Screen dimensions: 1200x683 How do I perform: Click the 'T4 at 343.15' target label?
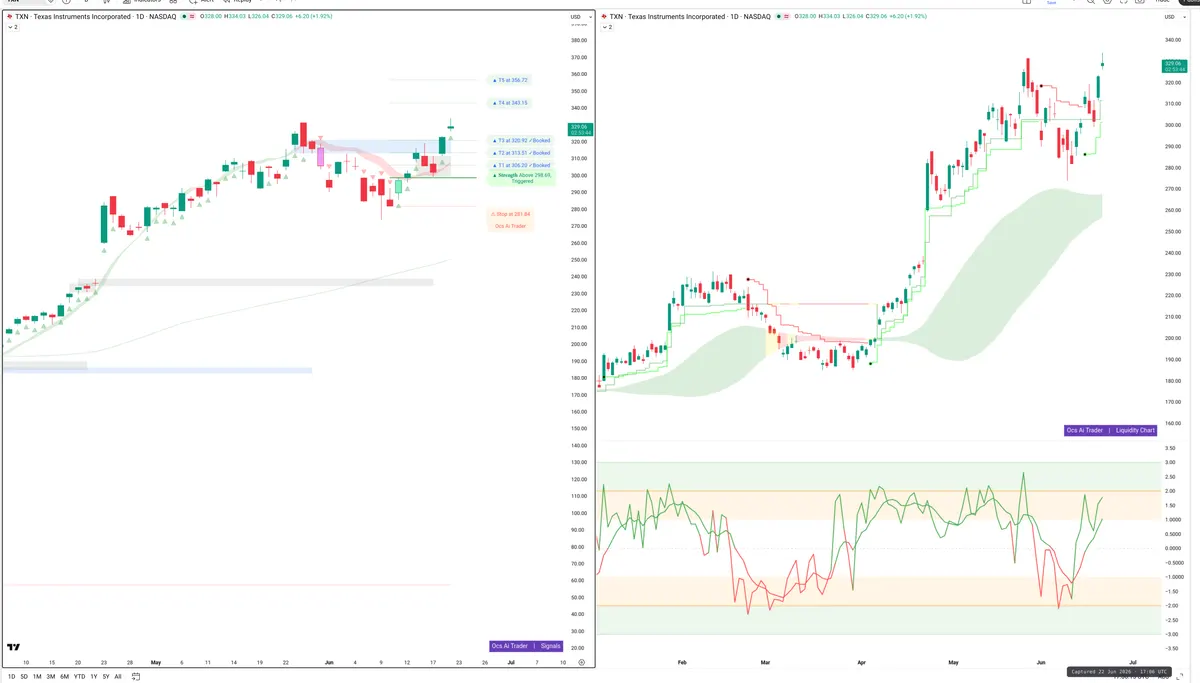click(510, 103)
